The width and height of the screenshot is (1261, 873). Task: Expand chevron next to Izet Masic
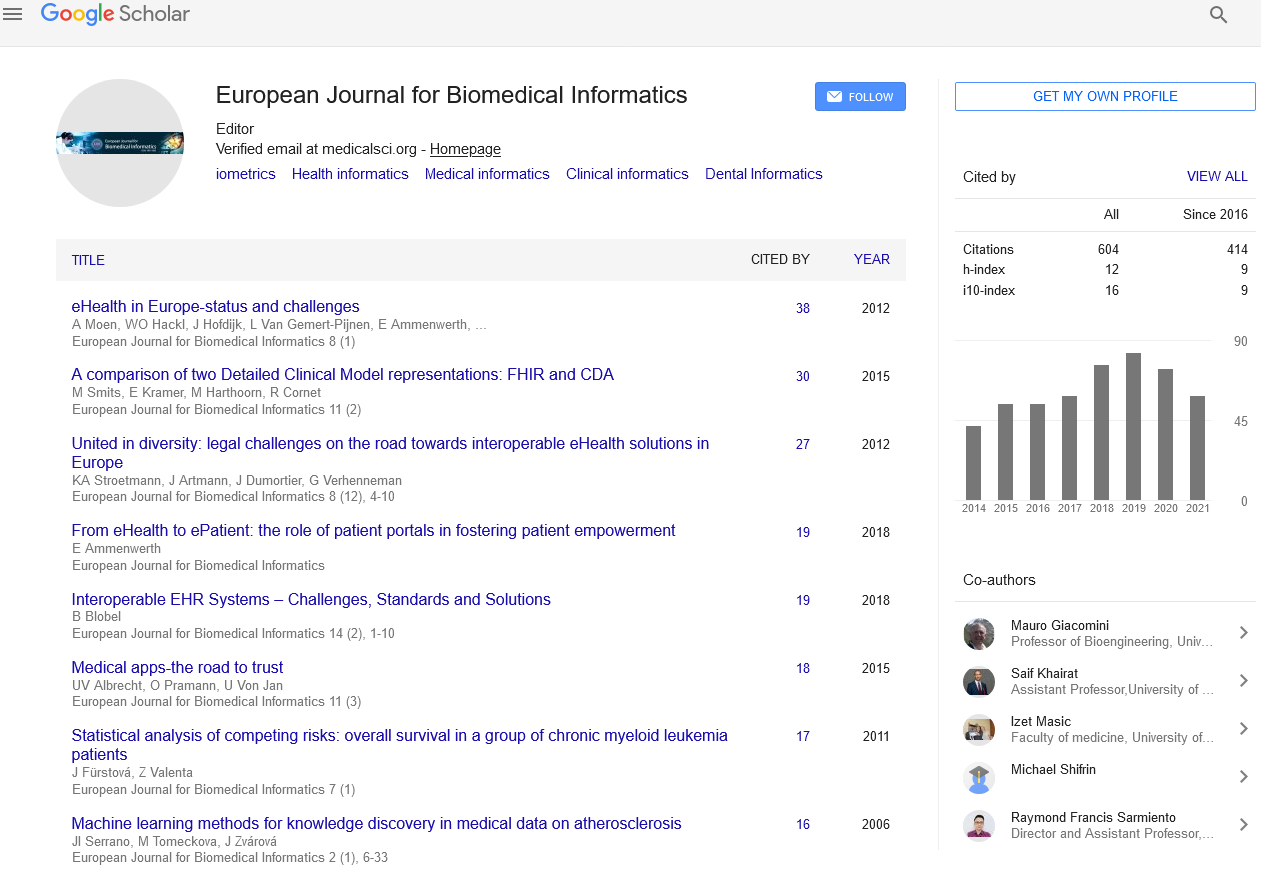[x=1243, y=729]
